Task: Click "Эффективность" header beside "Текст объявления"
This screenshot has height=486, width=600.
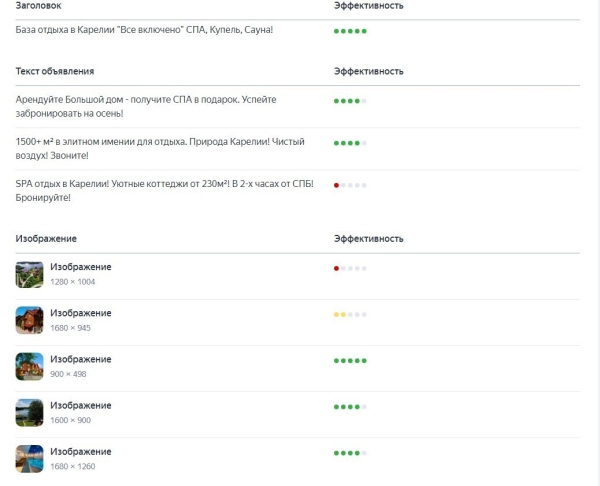Action: click(368, 71)
